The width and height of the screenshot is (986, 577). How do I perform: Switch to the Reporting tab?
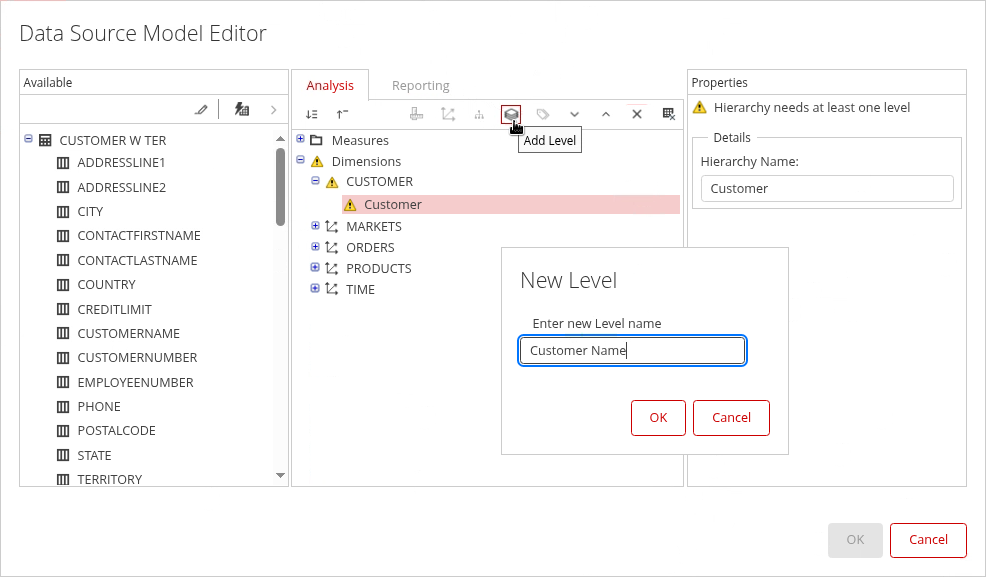click(x=420, y=85)
